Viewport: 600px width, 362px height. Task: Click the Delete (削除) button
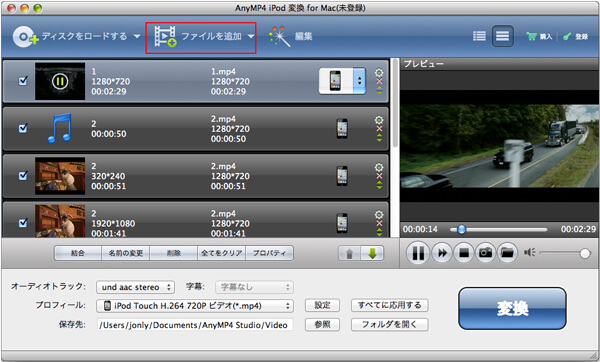click(x=173, y=253)
